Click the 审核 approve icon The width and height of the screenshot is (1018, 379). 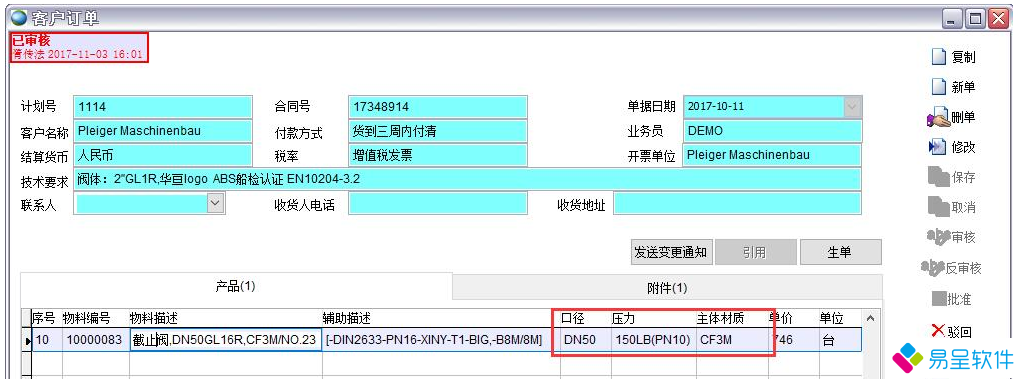(939, 237)
